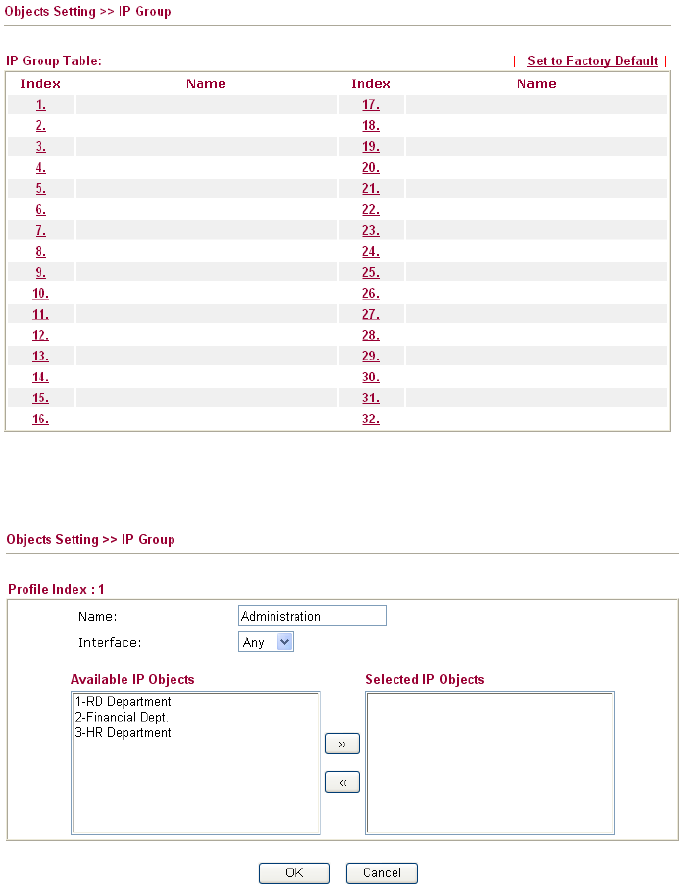Image resolution: width=690 pixels, height=893 pixels.
Task: Open IP group index 32
Action: tap(371, 419)
